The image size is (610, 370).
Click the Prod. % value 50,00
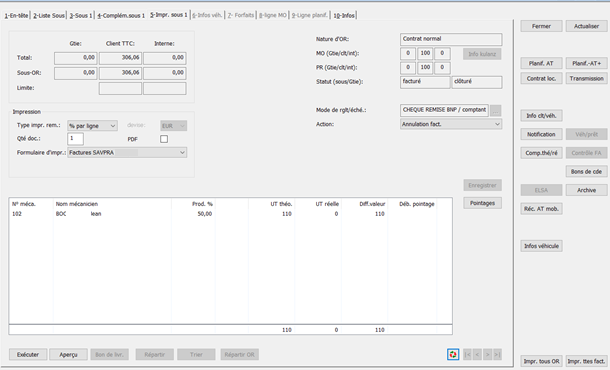tap(205, 214)
